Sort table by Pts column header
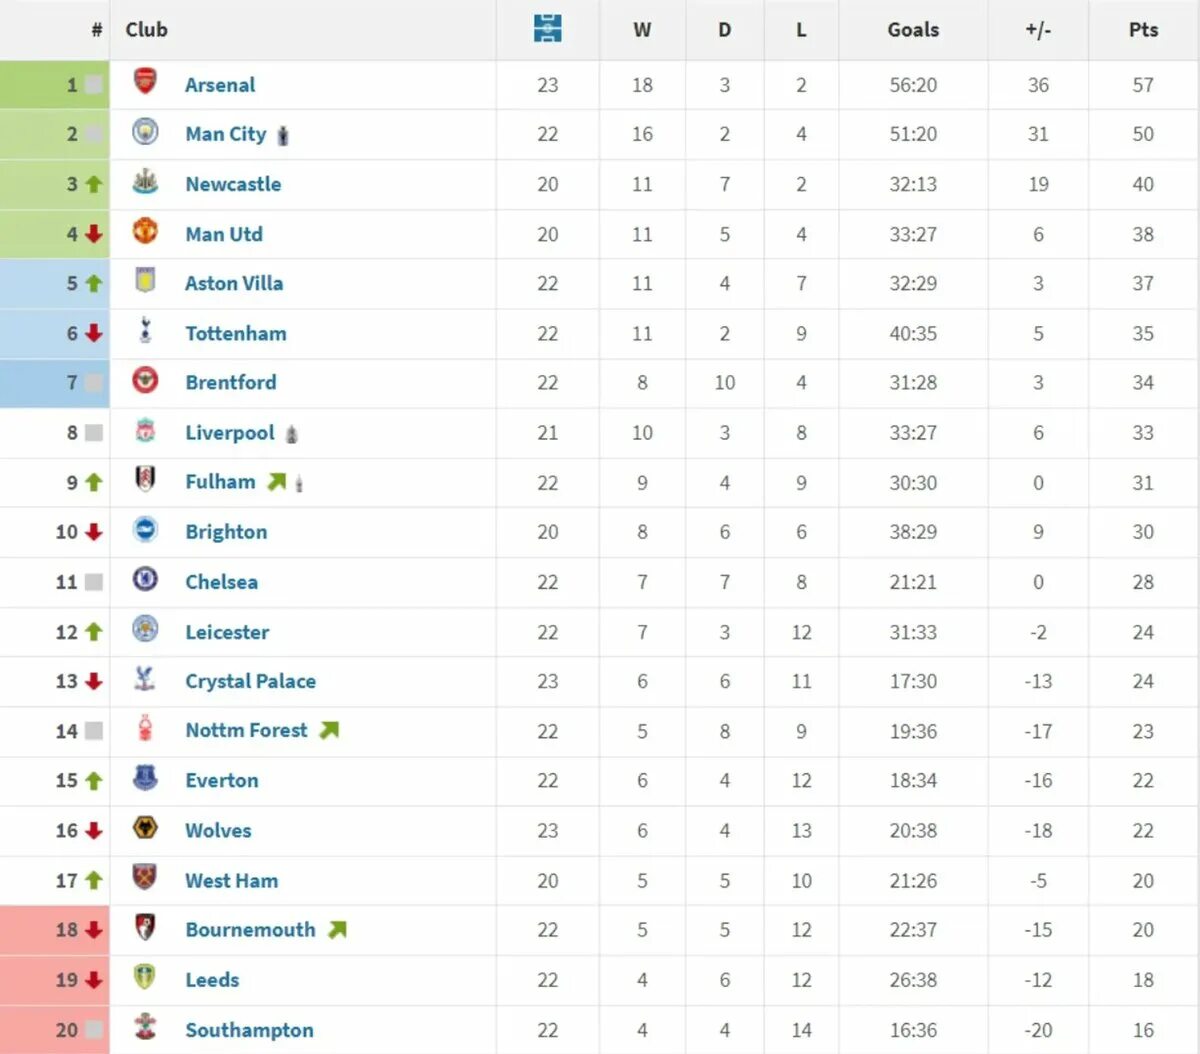 point(1143,30)
